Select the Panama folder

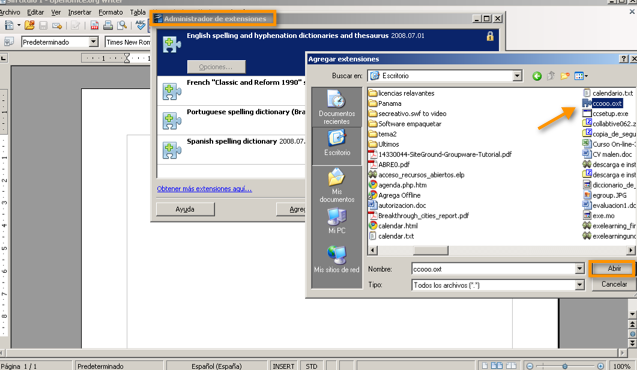(385, 104)
